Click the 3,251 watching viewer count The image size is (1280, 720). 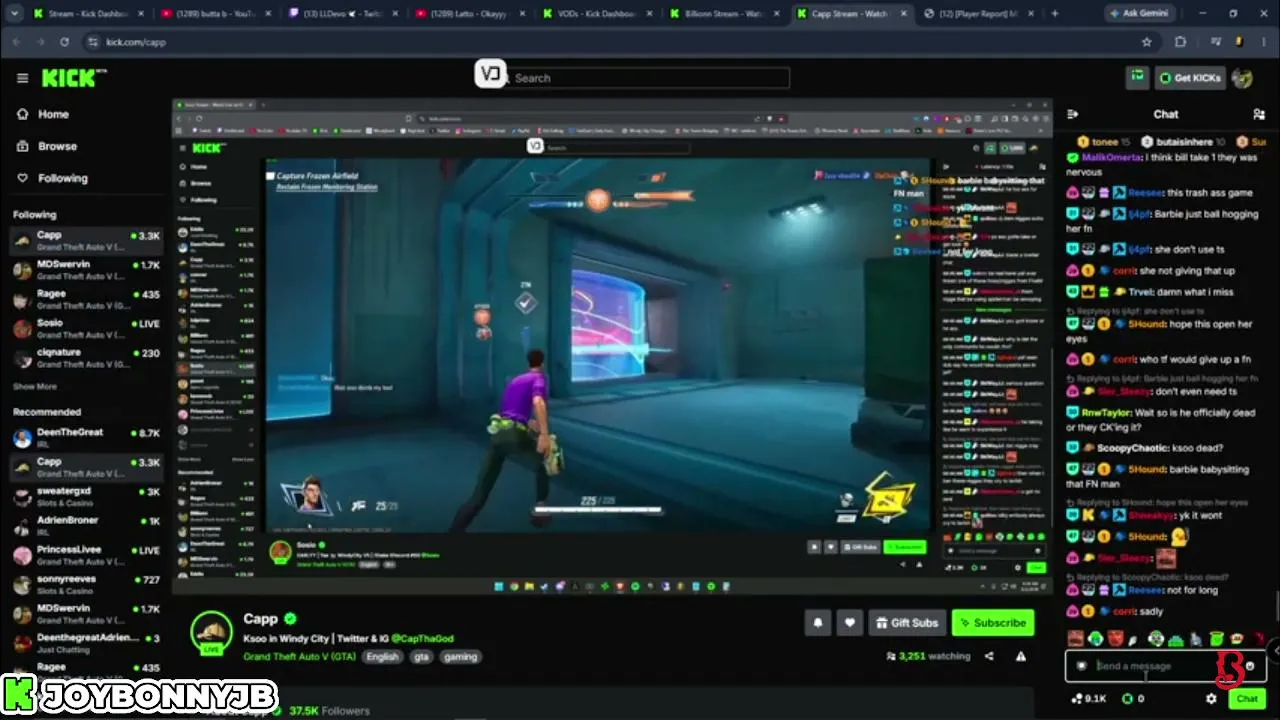click(x=929, y=656)
